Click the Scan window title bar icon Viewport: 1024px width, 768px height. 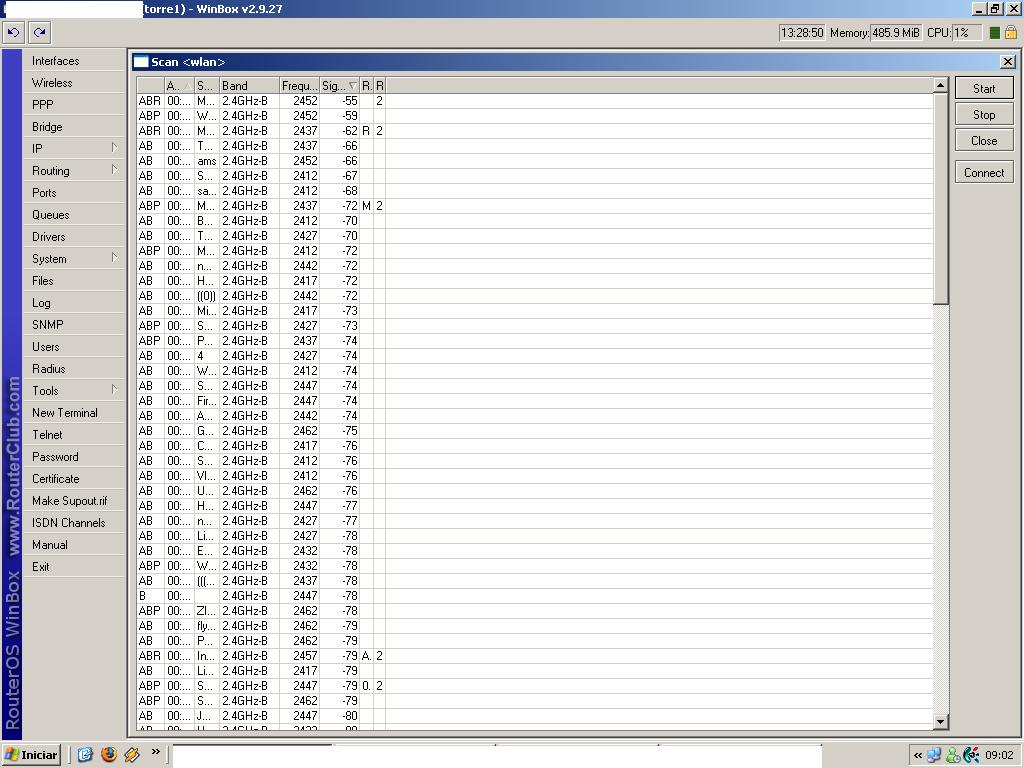pyautogui.click(x=140, y=62)
